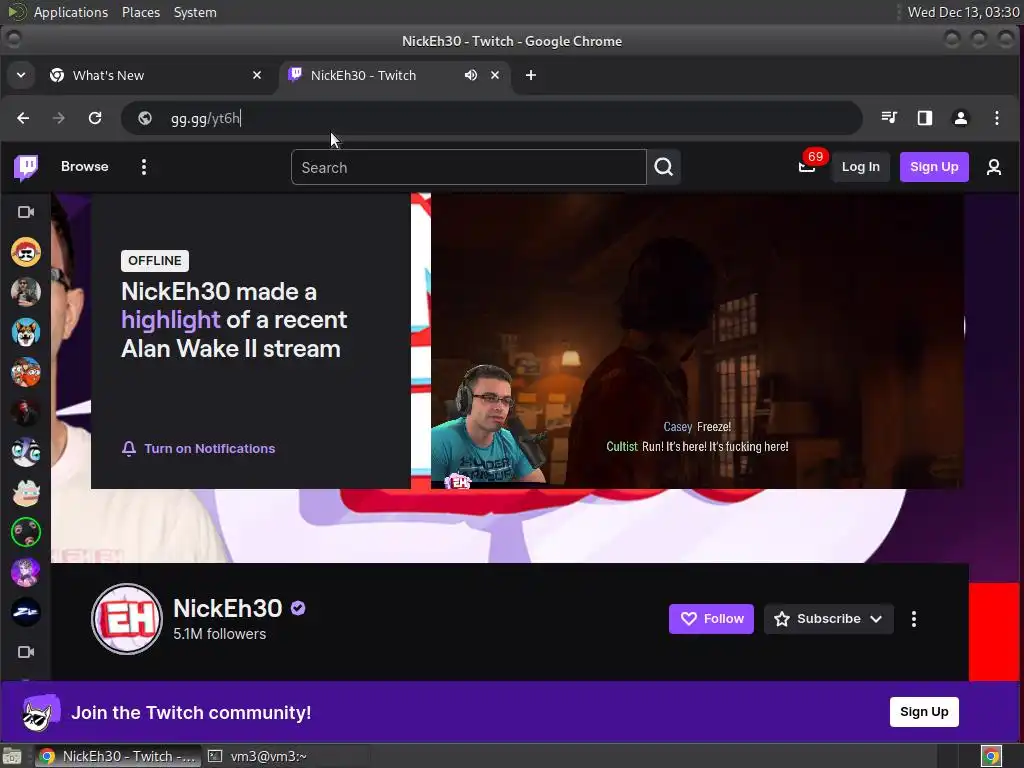Click the clock showing Wed Dec 13
This screenshot has height=768, width=1024.
[963, 12]
